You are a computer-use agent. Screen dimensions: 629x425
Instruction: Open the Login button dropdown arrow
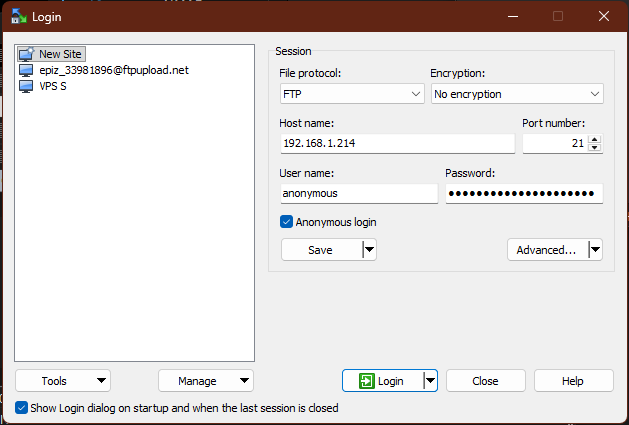(430, 381)
